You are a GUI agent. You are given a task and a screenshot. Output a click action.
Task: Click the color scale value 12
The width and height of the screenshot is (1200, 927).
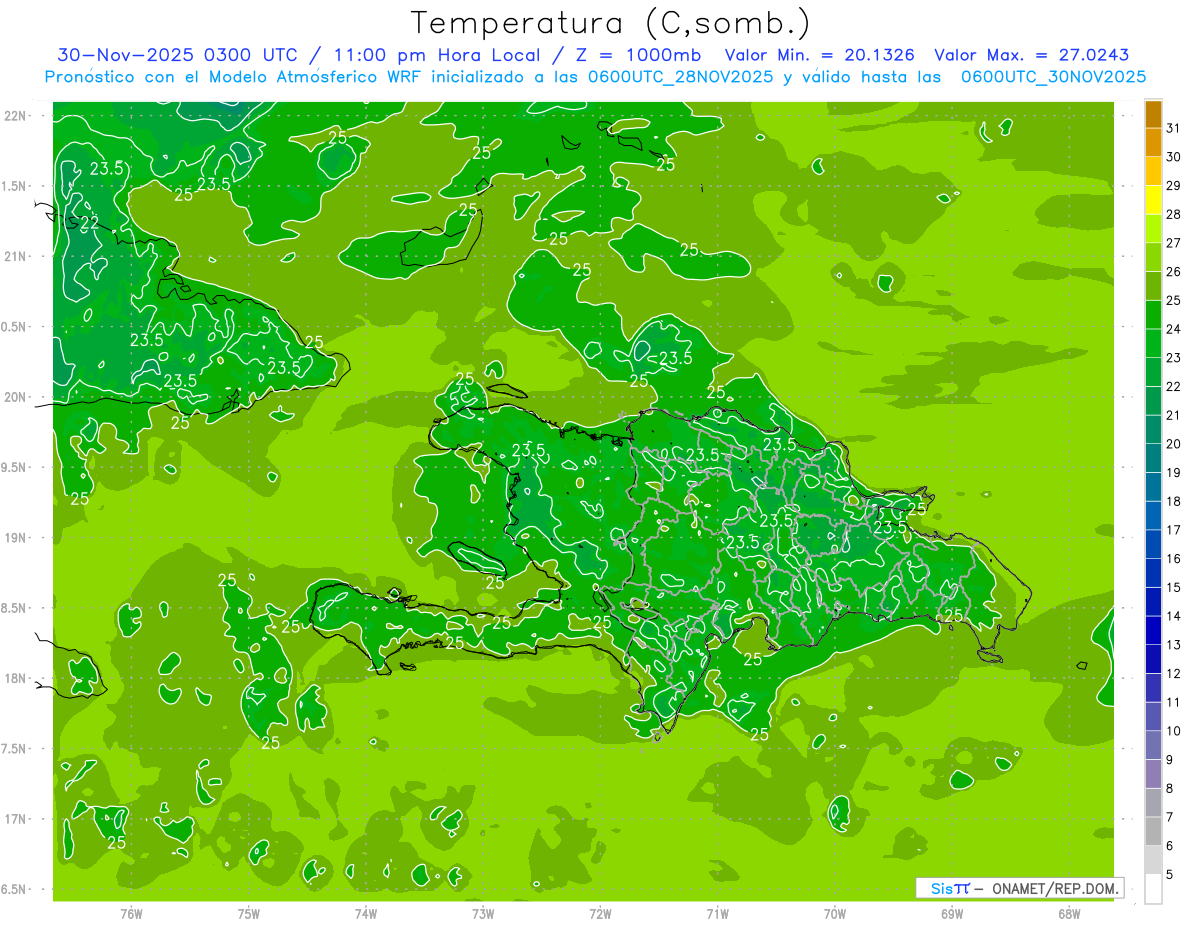pyautogui.click(x=1174, y=674)
